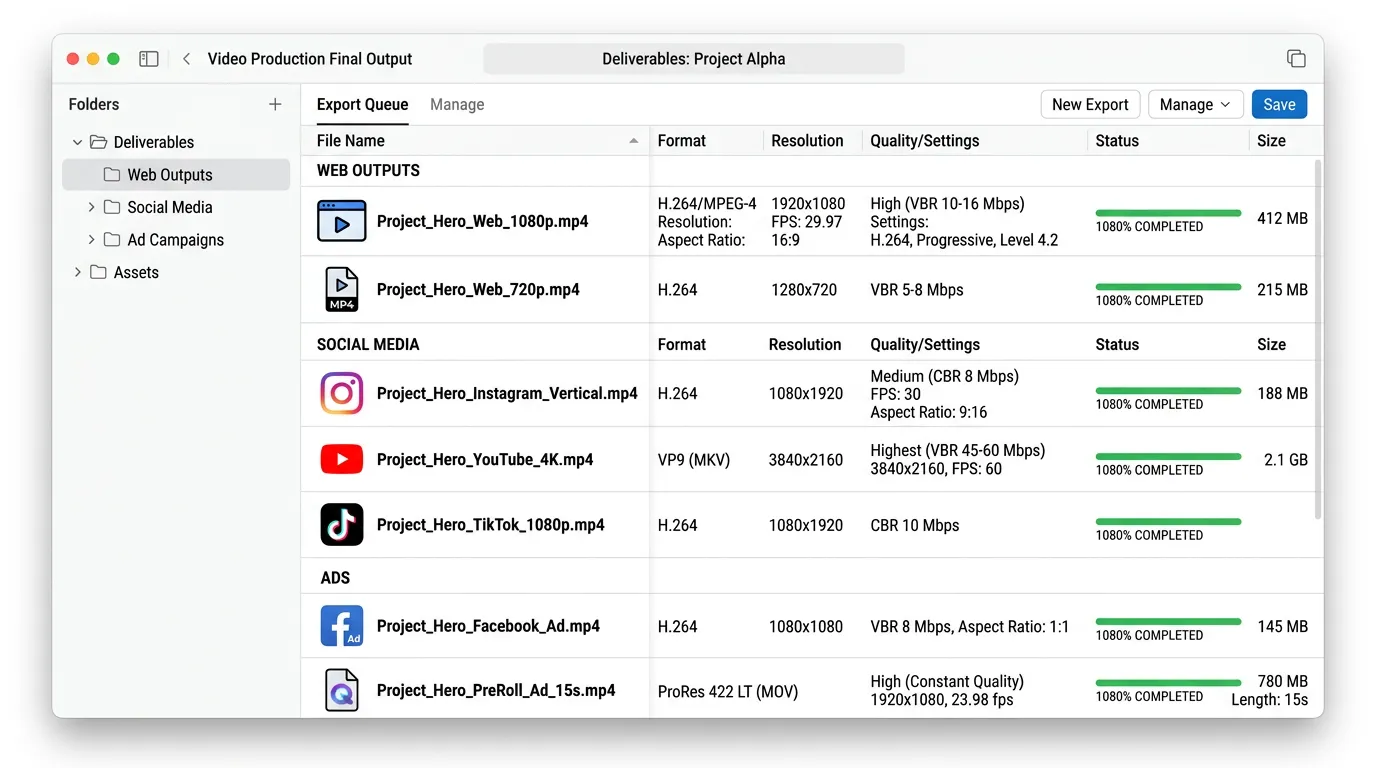This screenshot has height=768, width=1376.
Task: Collapse the Deliverables folder
Action: [77, 142]
